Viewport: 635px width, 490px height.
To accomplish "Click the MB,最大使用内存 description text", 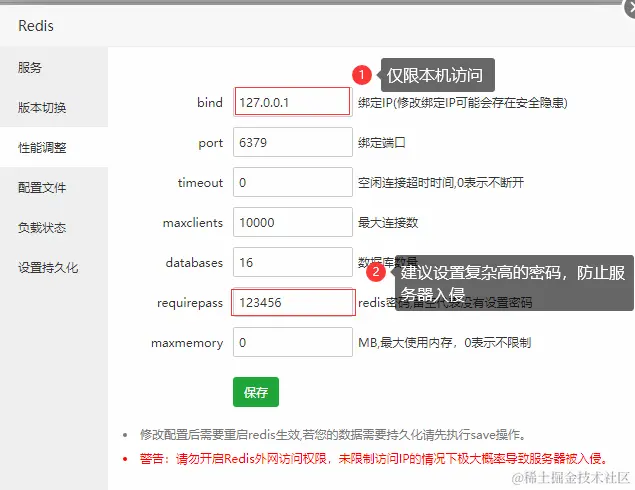I will (x=444, y=343).
